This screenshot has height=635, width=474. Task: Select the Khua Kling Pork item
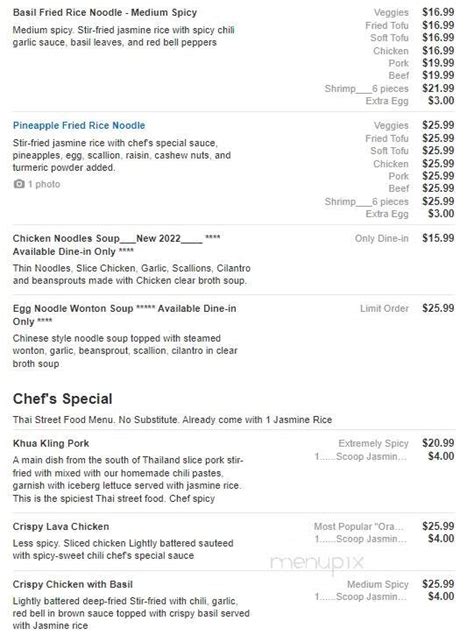pyautogui.click(x=51, y=443)
